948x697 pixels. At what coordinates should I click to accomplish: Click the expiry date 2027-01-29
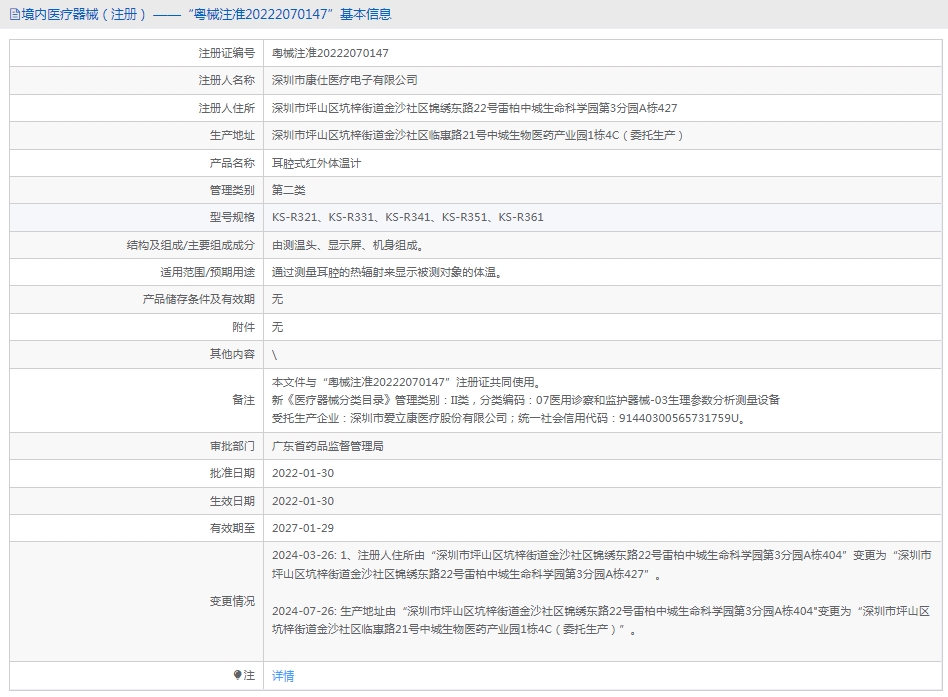click(x=303, y=528)
